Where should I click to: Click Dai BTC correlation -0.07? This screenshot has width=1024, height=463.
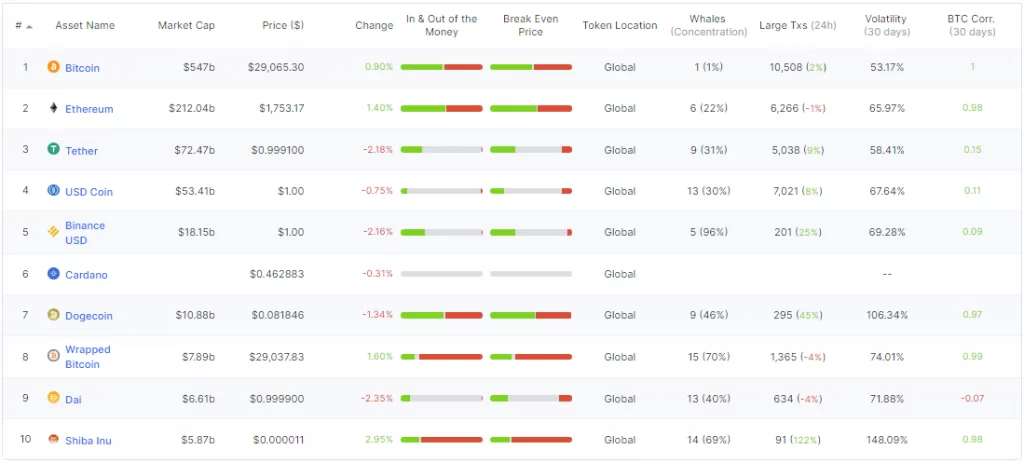click(972, 398)
